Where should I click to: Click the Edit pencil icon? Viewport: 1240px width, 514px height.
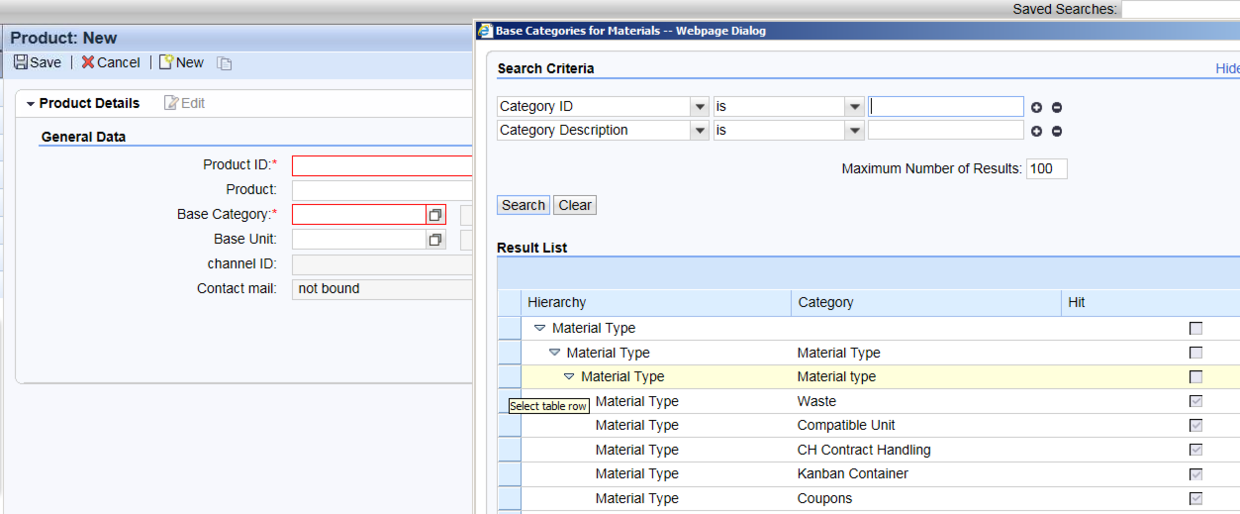(x=171, y=103)
